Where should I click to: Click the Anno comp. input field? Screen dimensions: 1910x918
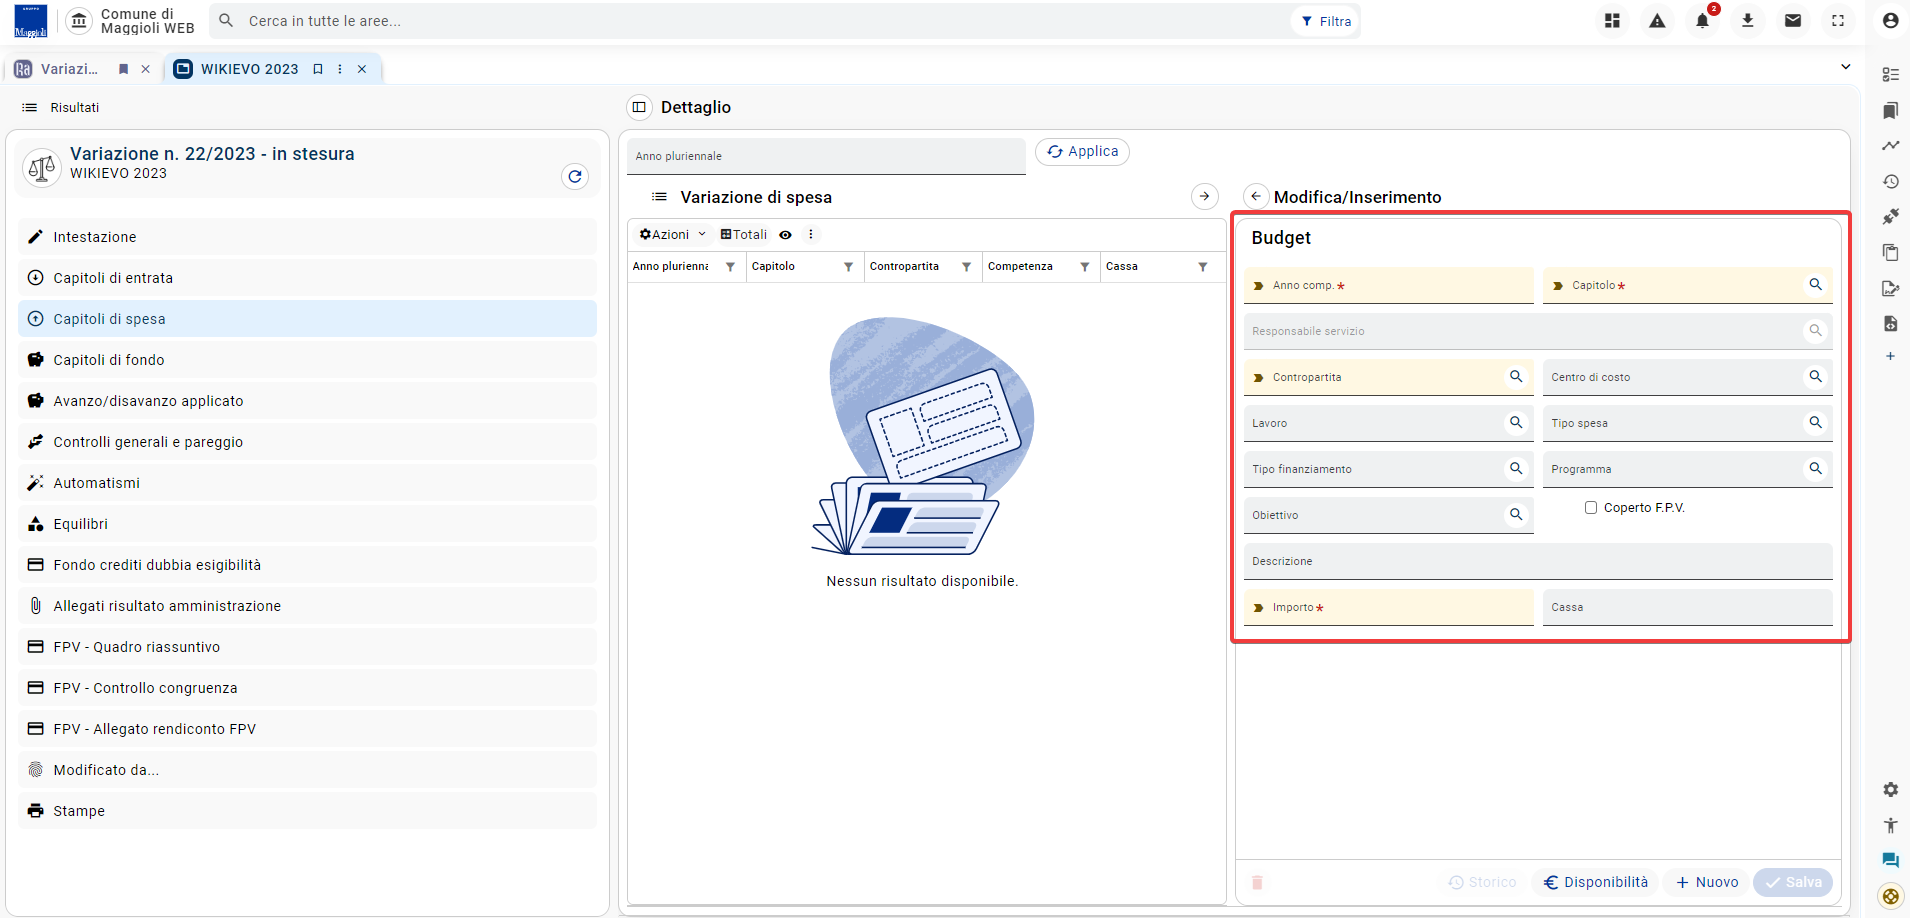(x=1388, y=286)
